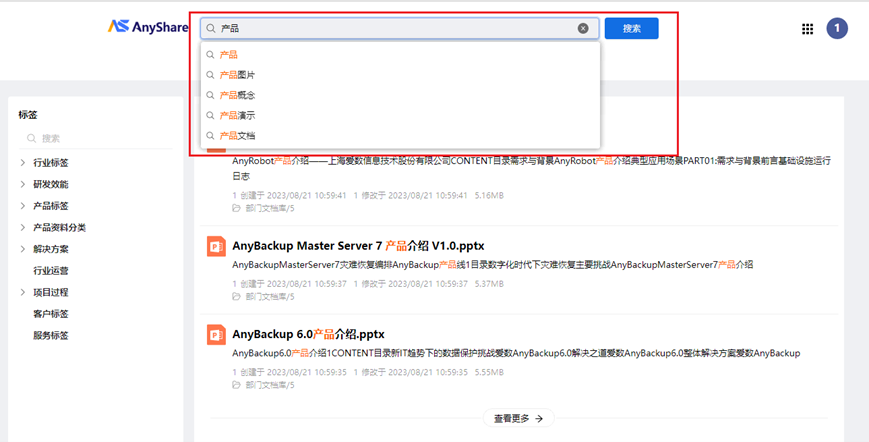This screenshot has height=442, width=869.
Task: Select the 产品资料分类 label
Action: click(x=60, y=228)
